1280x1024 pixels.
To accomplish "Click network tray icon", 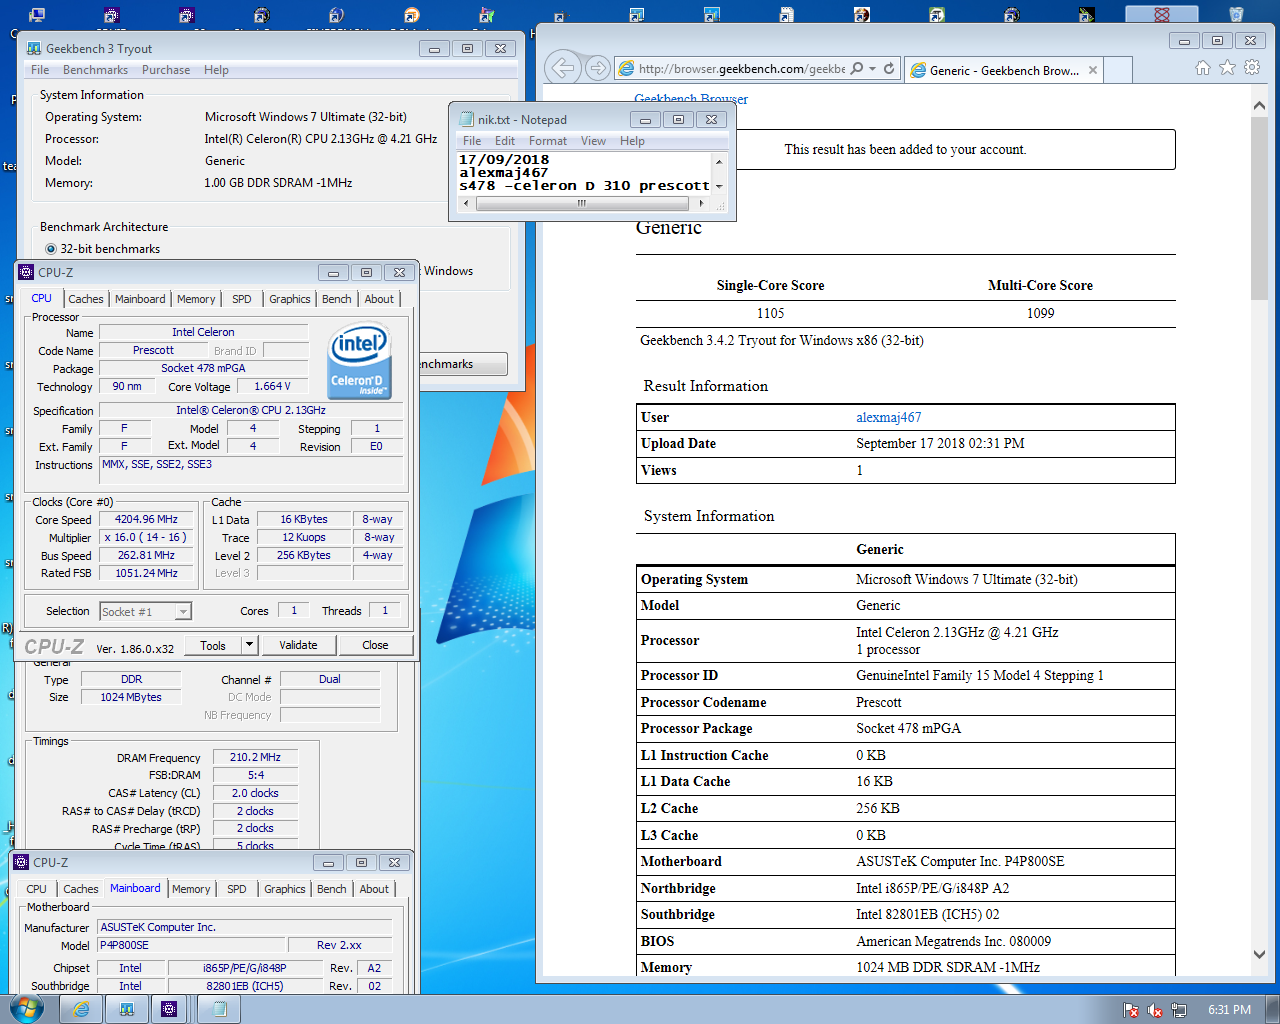I will [x=1179, y=1010].
